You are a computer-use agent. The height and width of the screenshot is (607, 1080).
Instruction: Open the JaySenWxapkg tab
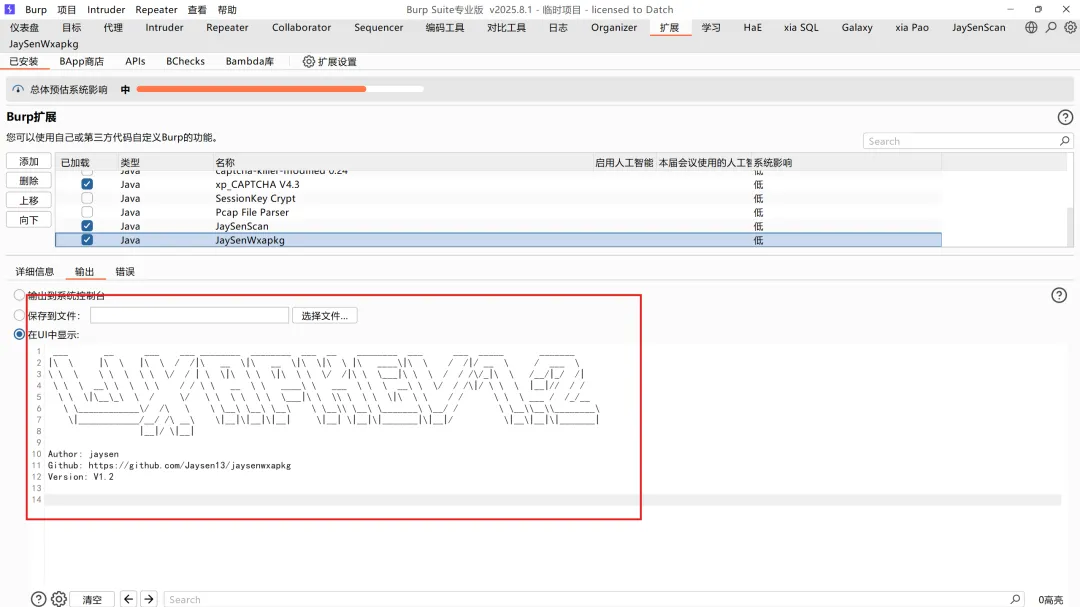43,43
